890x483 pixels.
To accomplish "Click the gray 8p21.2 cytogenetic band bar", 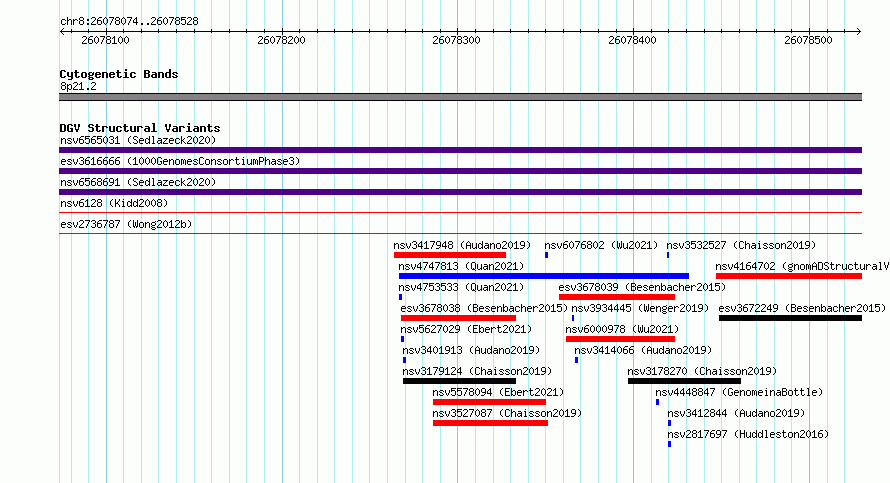I will point(460,97).
